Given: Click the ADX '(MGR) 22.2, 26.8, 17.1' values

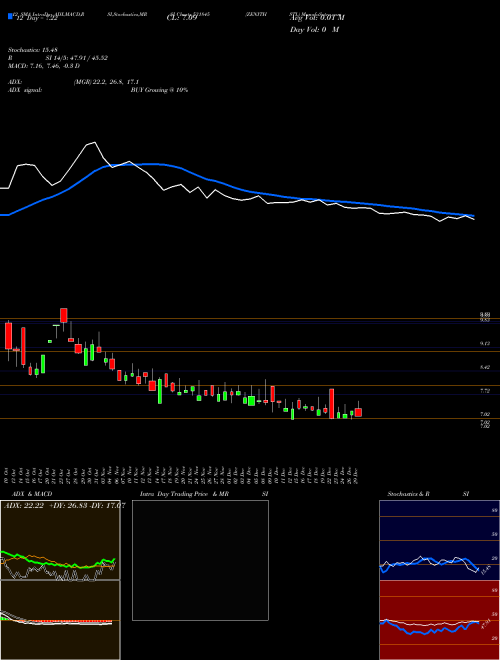Looking at the screenshot, I should pos(106,82).
